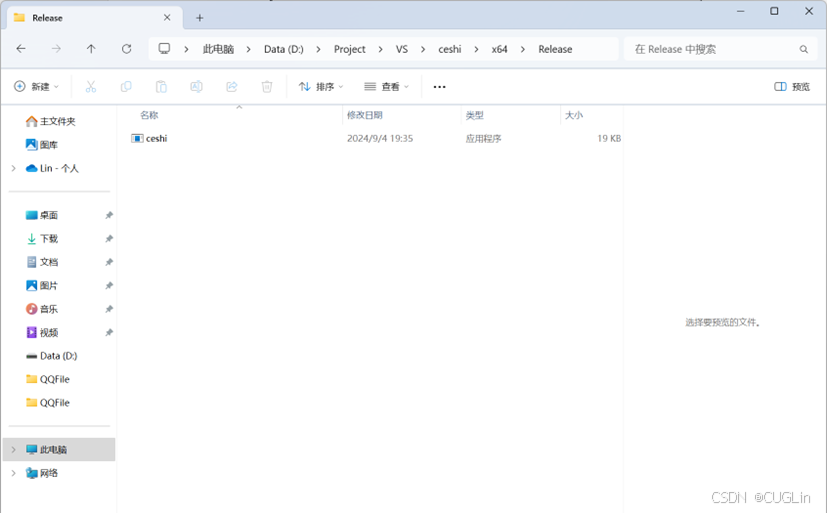Expand the 此电脑 tree node

tap(14, 450)
